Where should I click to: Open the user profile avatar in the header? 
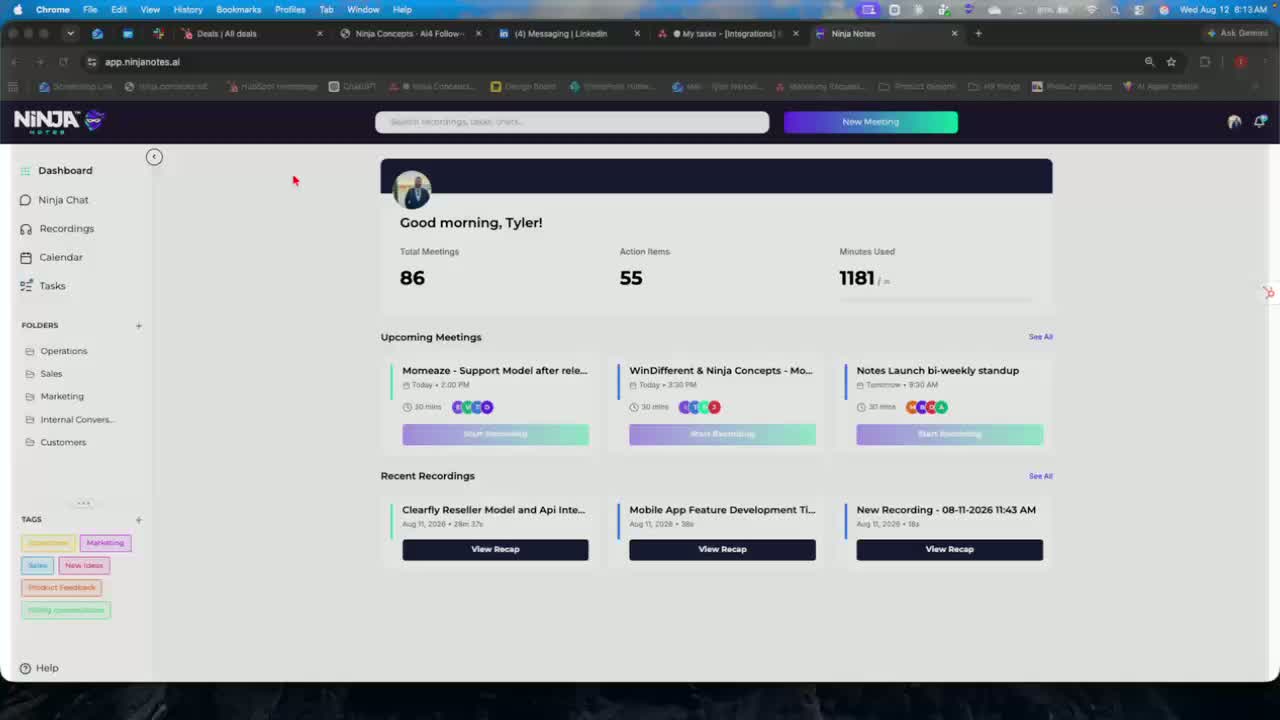tap(1234, 122)
